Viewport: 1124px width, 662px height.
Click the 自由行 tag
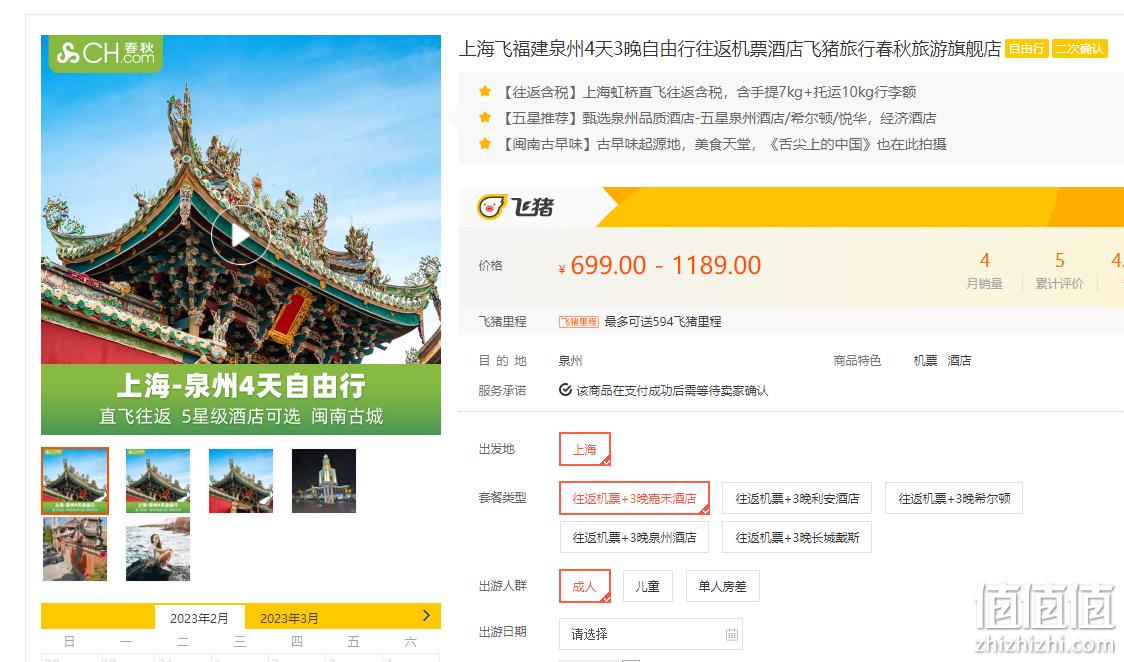point(1027,49)
